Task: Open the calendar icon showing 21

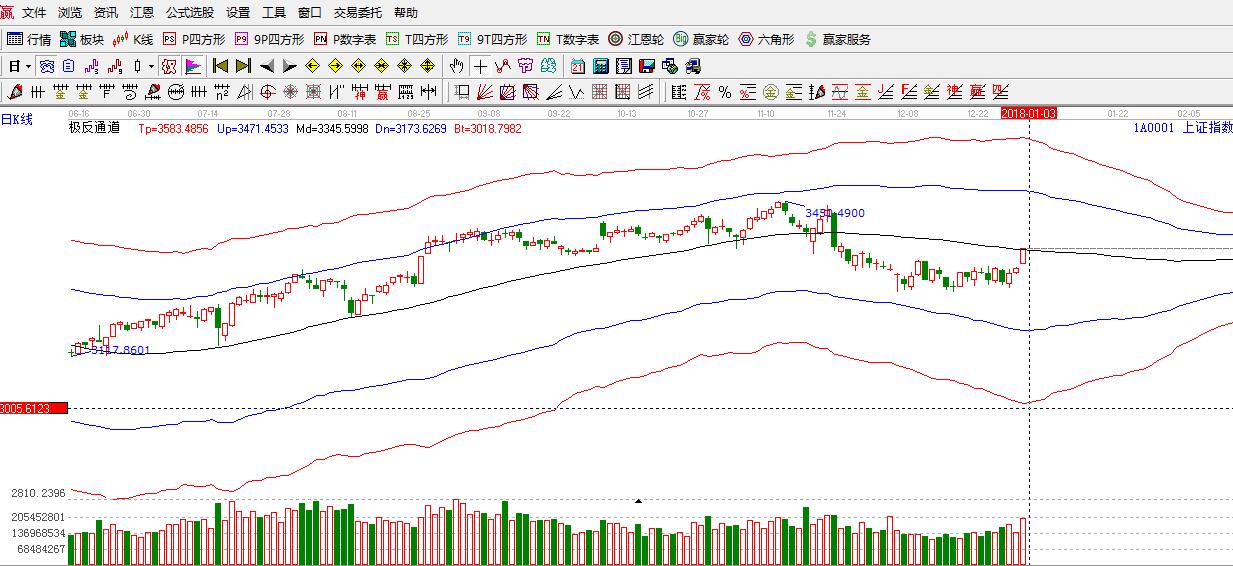Action: (x=577, y=67)
